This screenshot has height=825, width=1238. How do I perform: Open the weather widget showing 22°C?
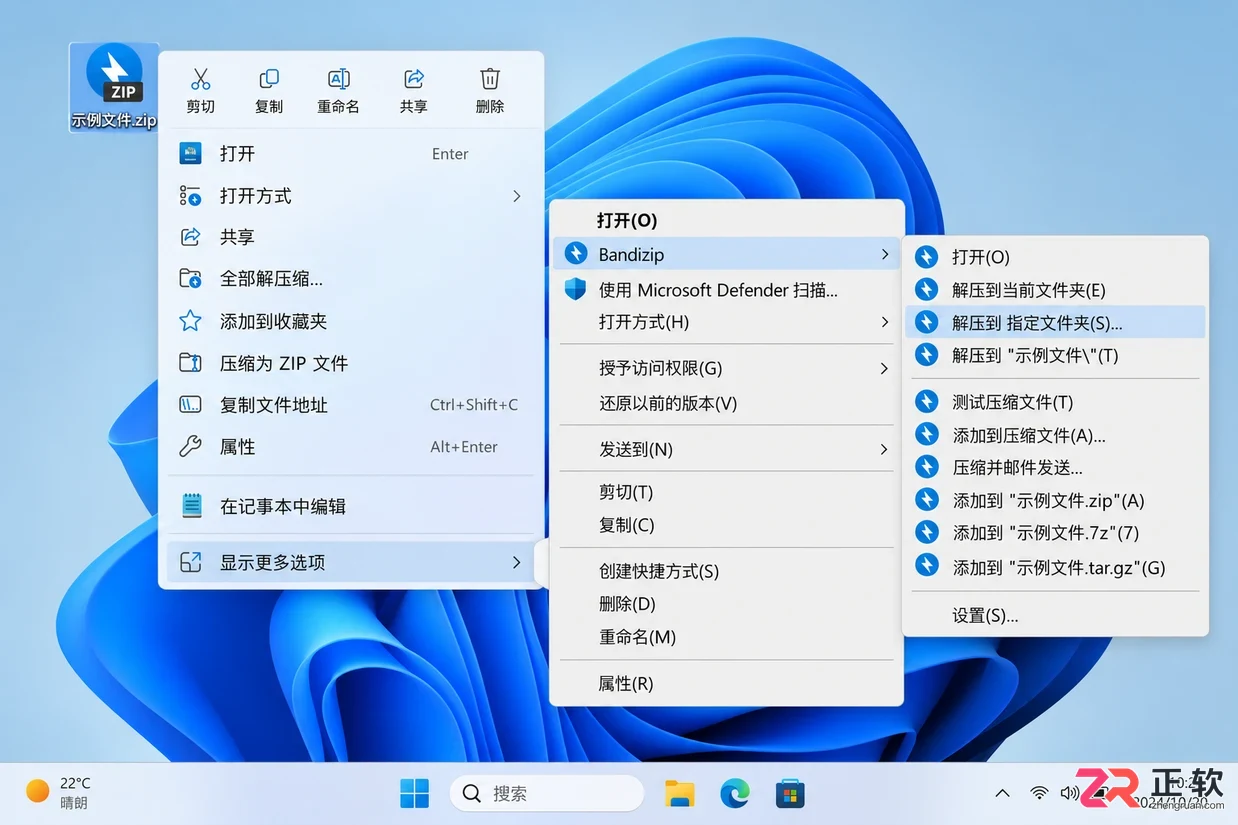click(58, 792)
